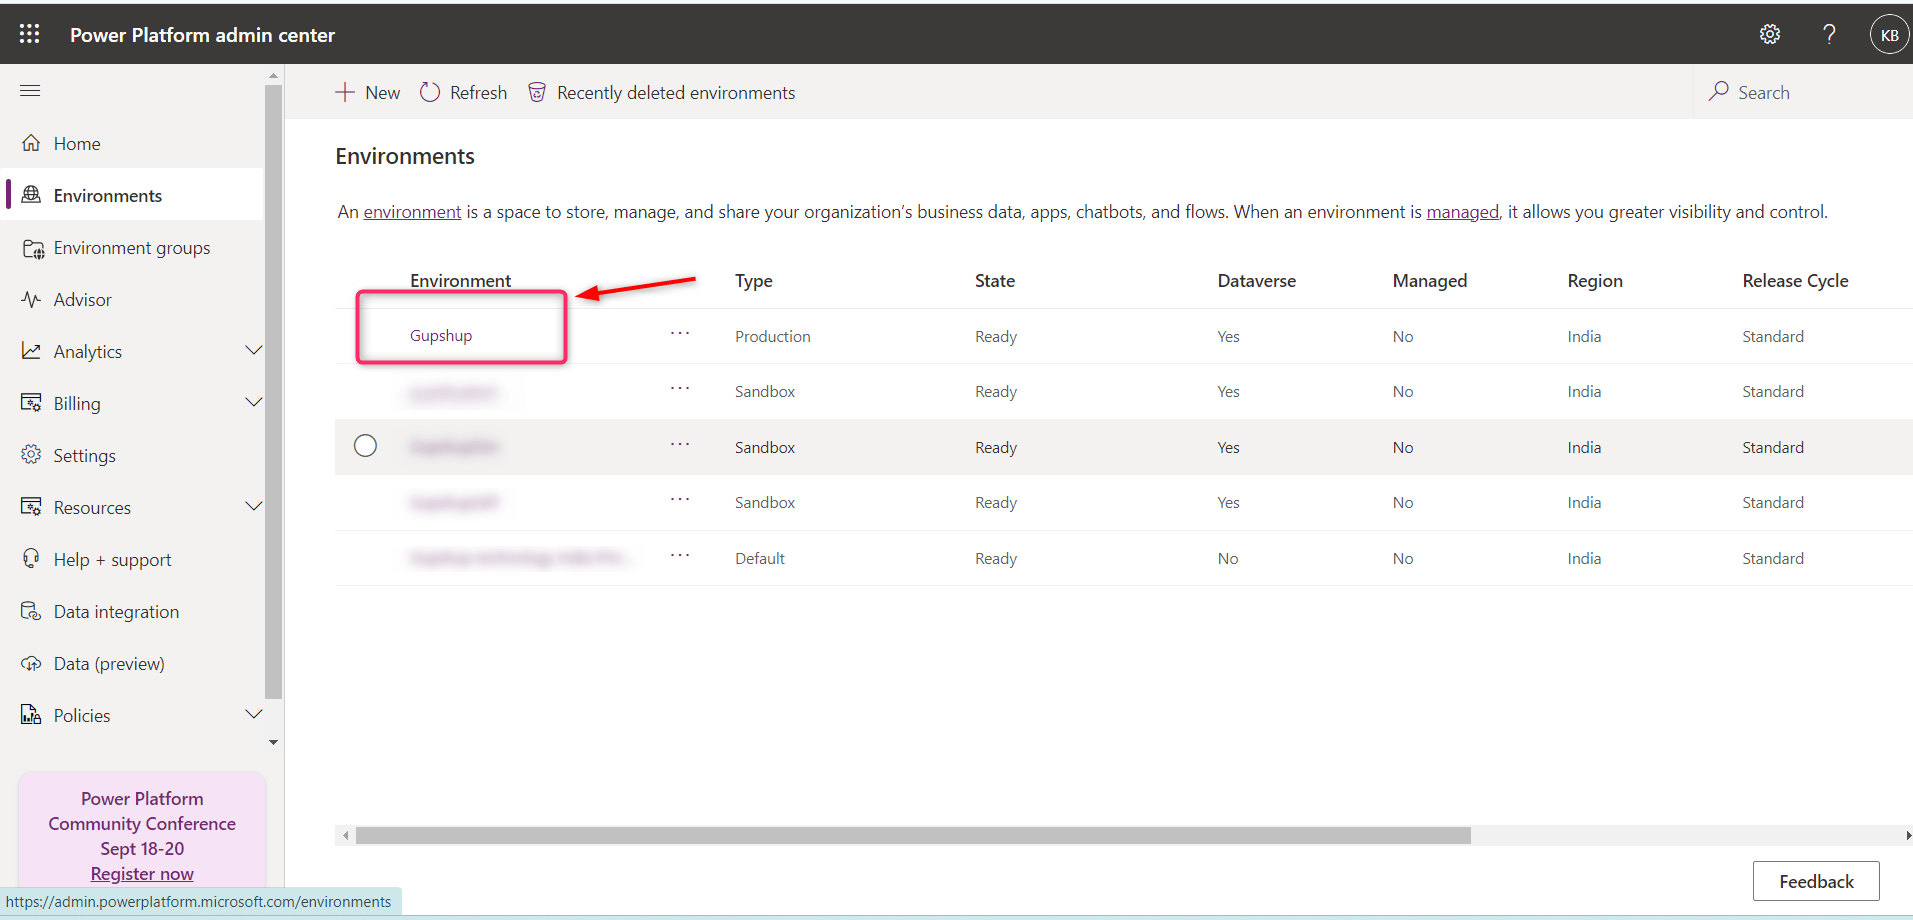The width and height of the screenshot is (1913, 920).
Task: Click the Analytics chart icon
Action: 31,351
